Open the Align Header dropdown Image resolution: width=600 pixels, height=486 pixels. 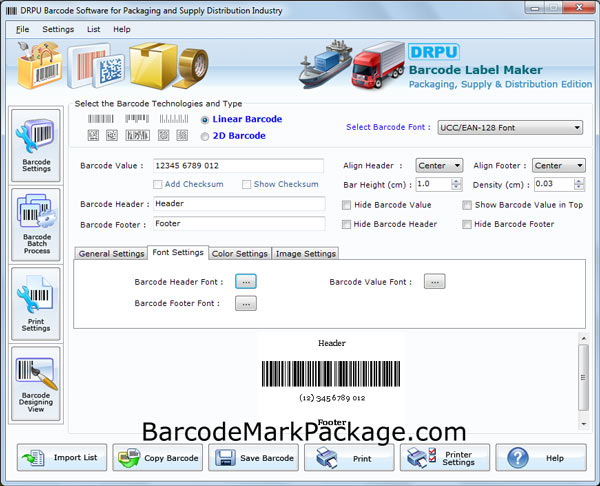(x=439, y=166)
